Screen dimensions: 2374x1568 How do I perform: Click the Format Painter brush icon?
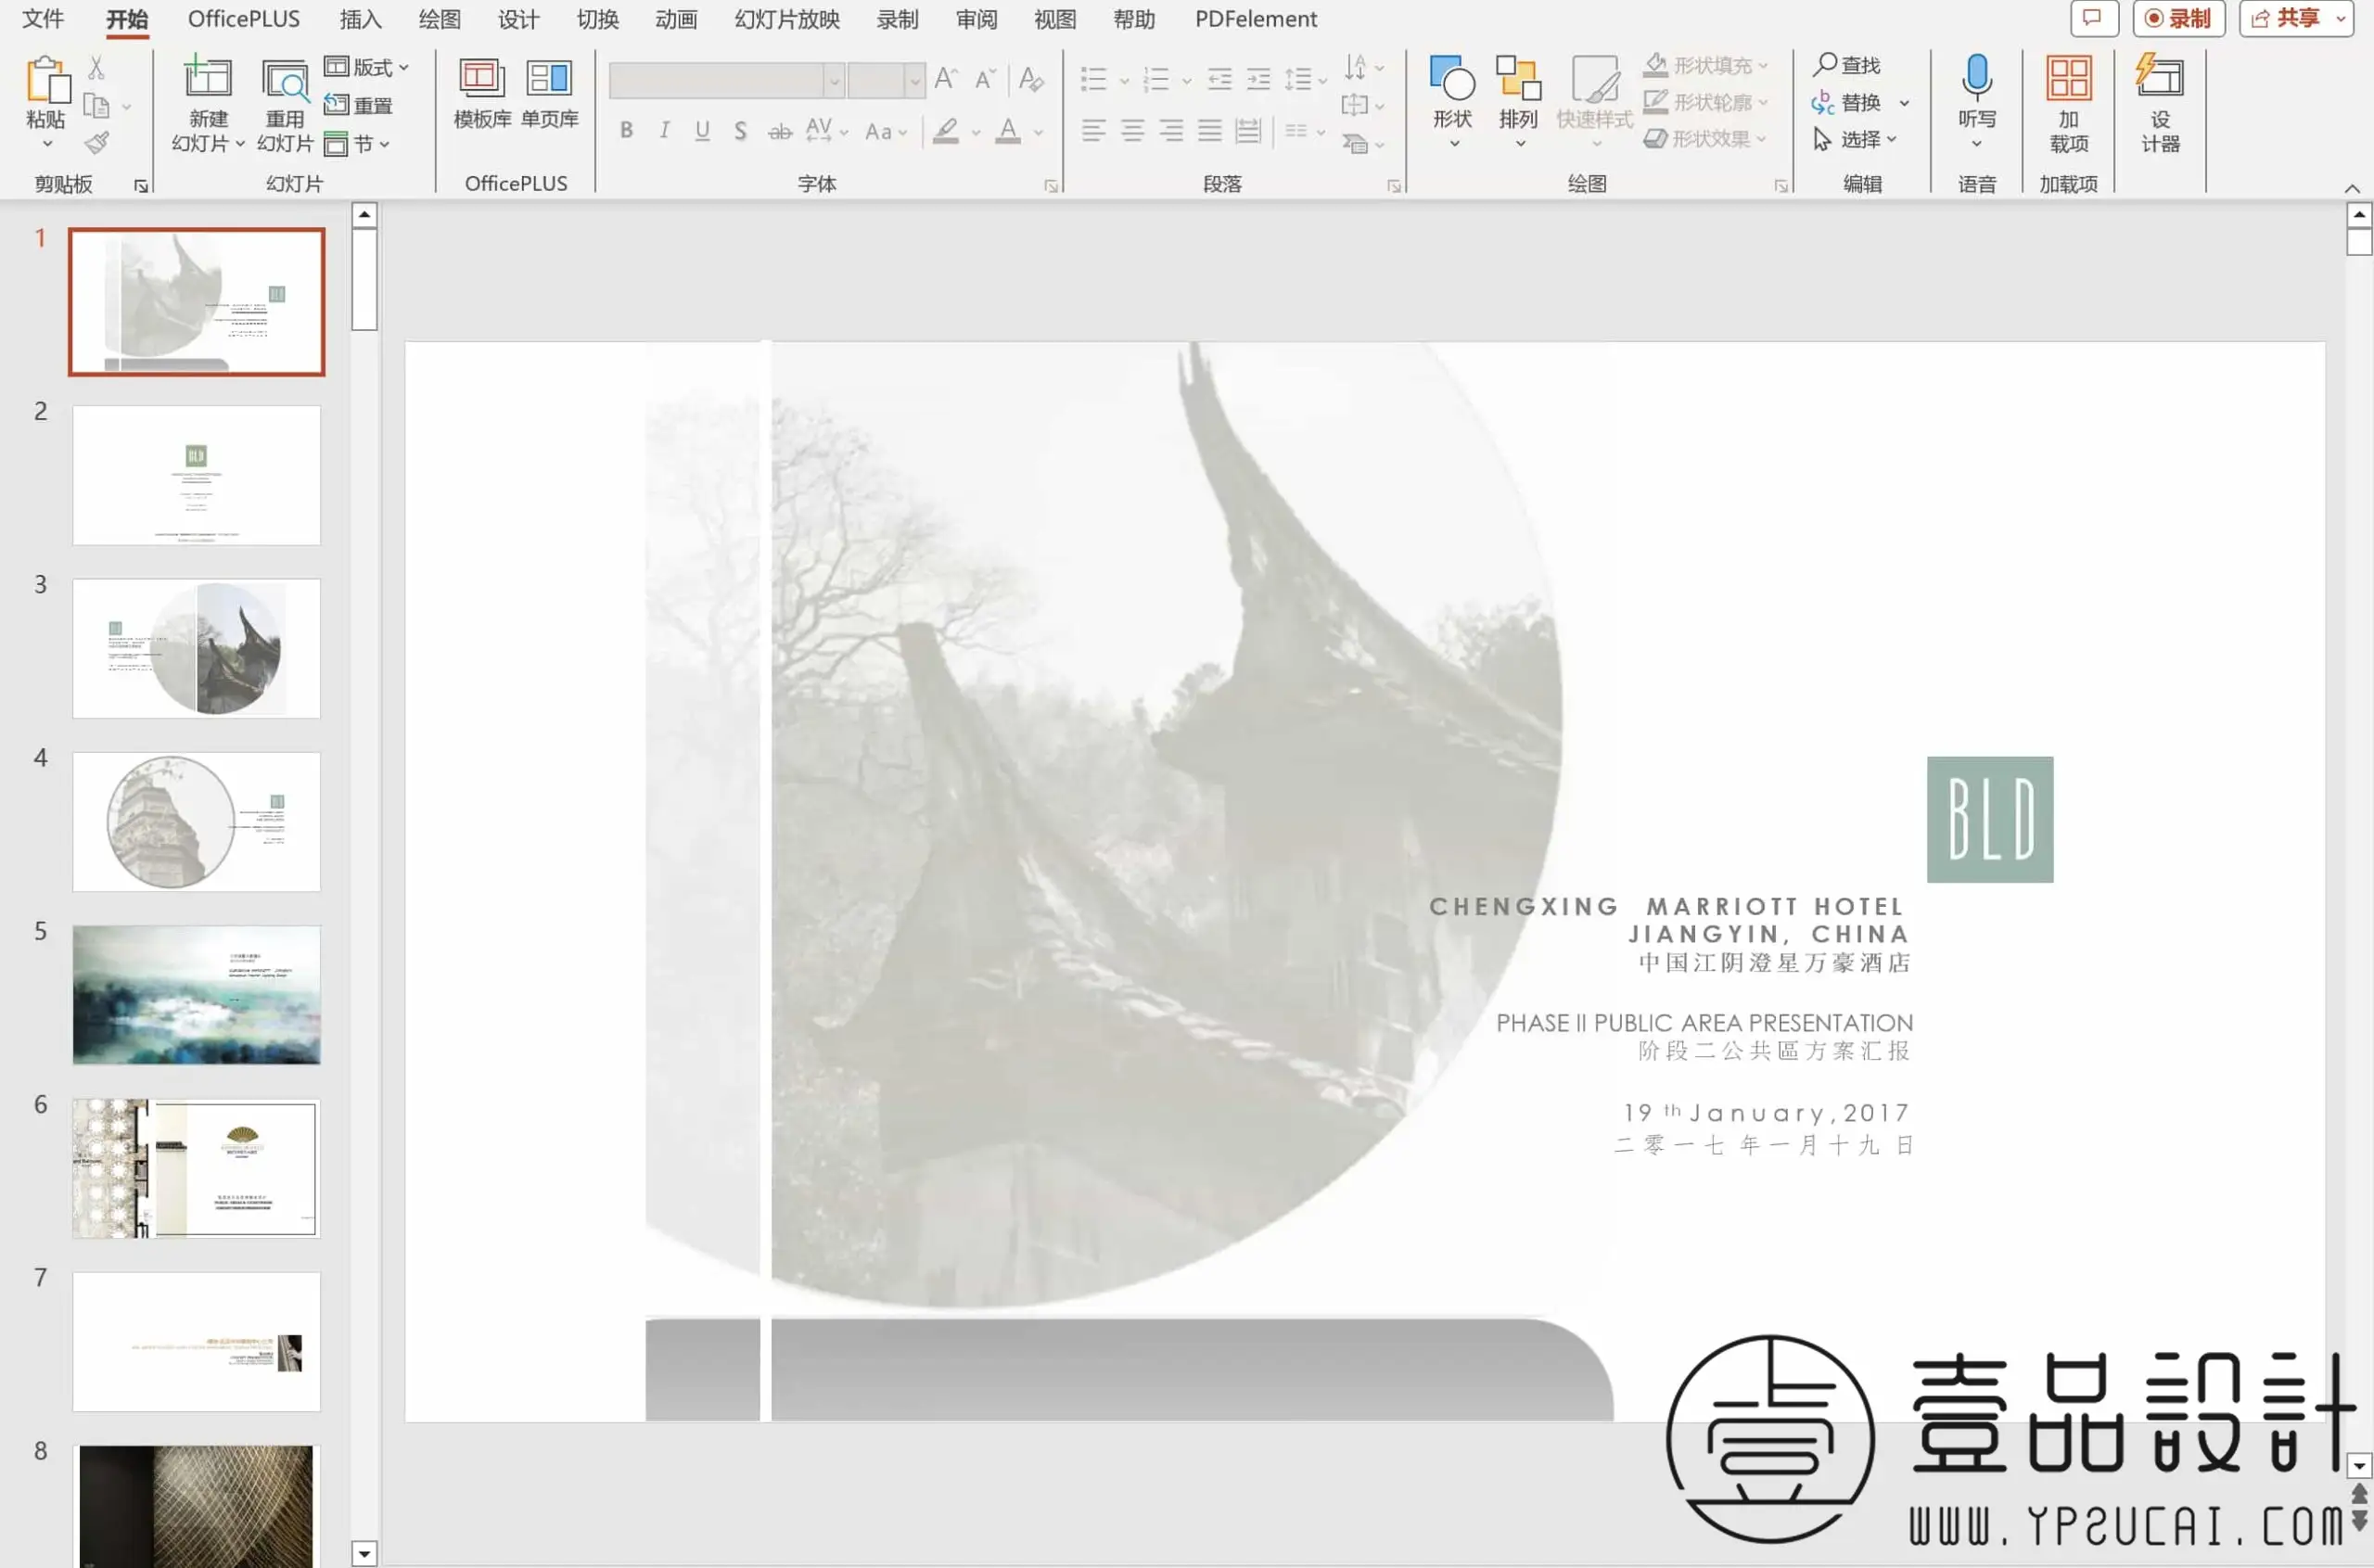pyautogui.click(x=96, y=143)
